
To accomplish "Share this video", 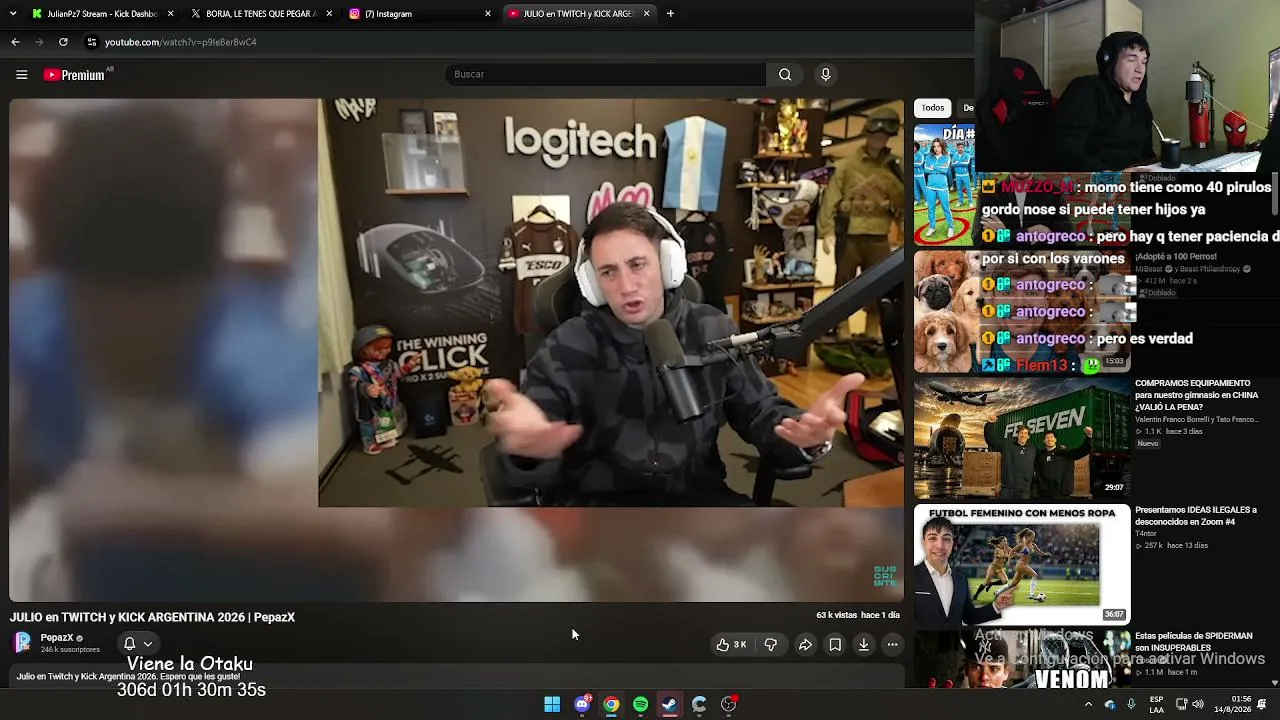I will (805, 645).
